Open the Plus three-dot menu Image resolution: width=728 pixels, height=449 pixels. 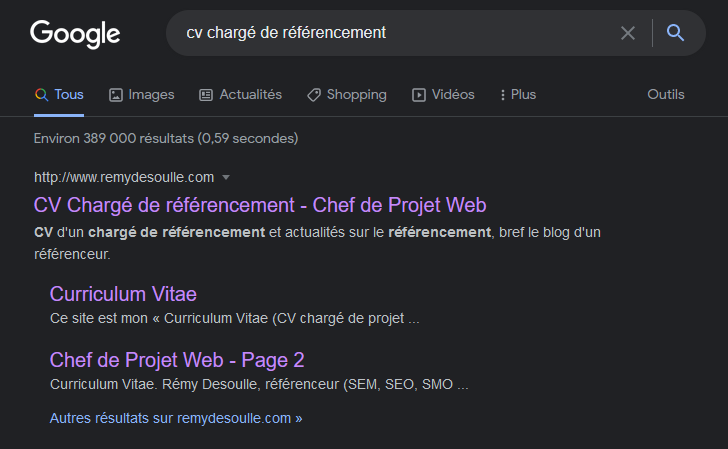(502, 95)
